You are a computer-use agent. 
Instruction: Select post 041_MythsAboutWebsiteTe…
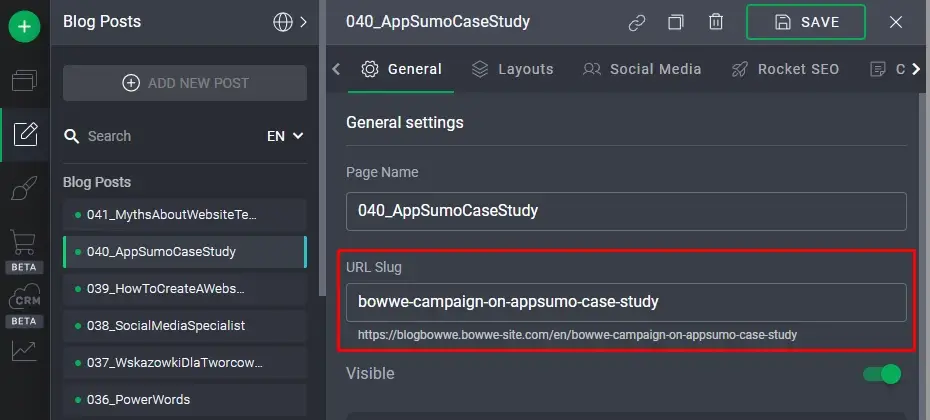pos(185,215)
